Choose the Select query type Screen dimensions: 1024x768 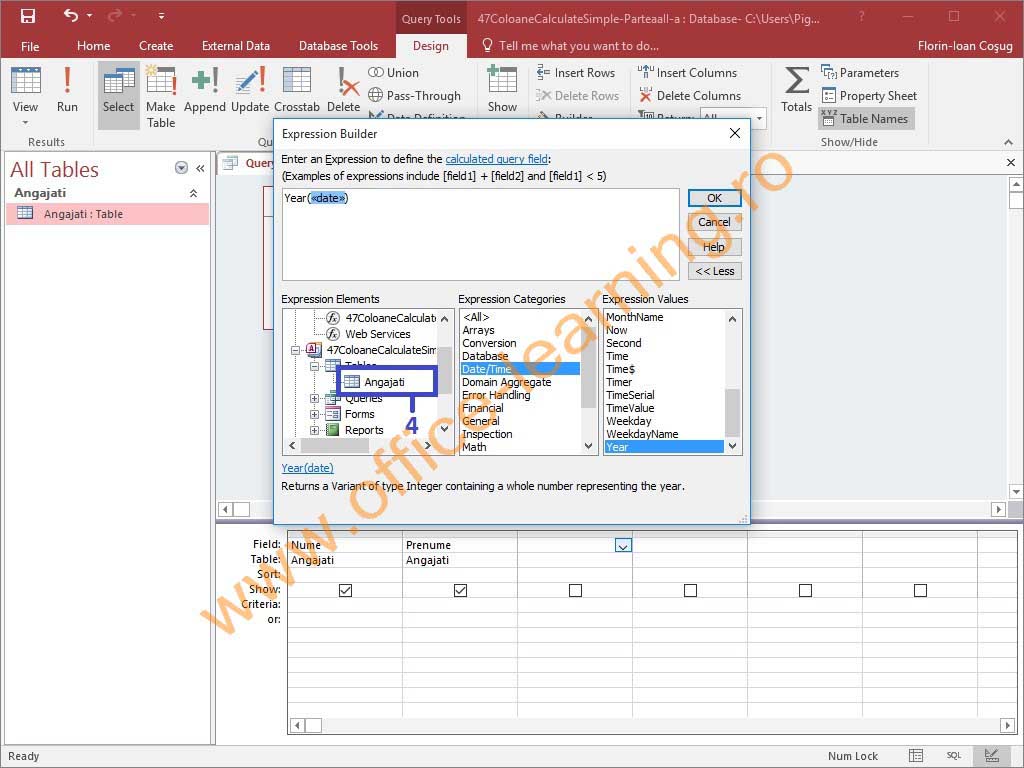click(x=118, y=95)
